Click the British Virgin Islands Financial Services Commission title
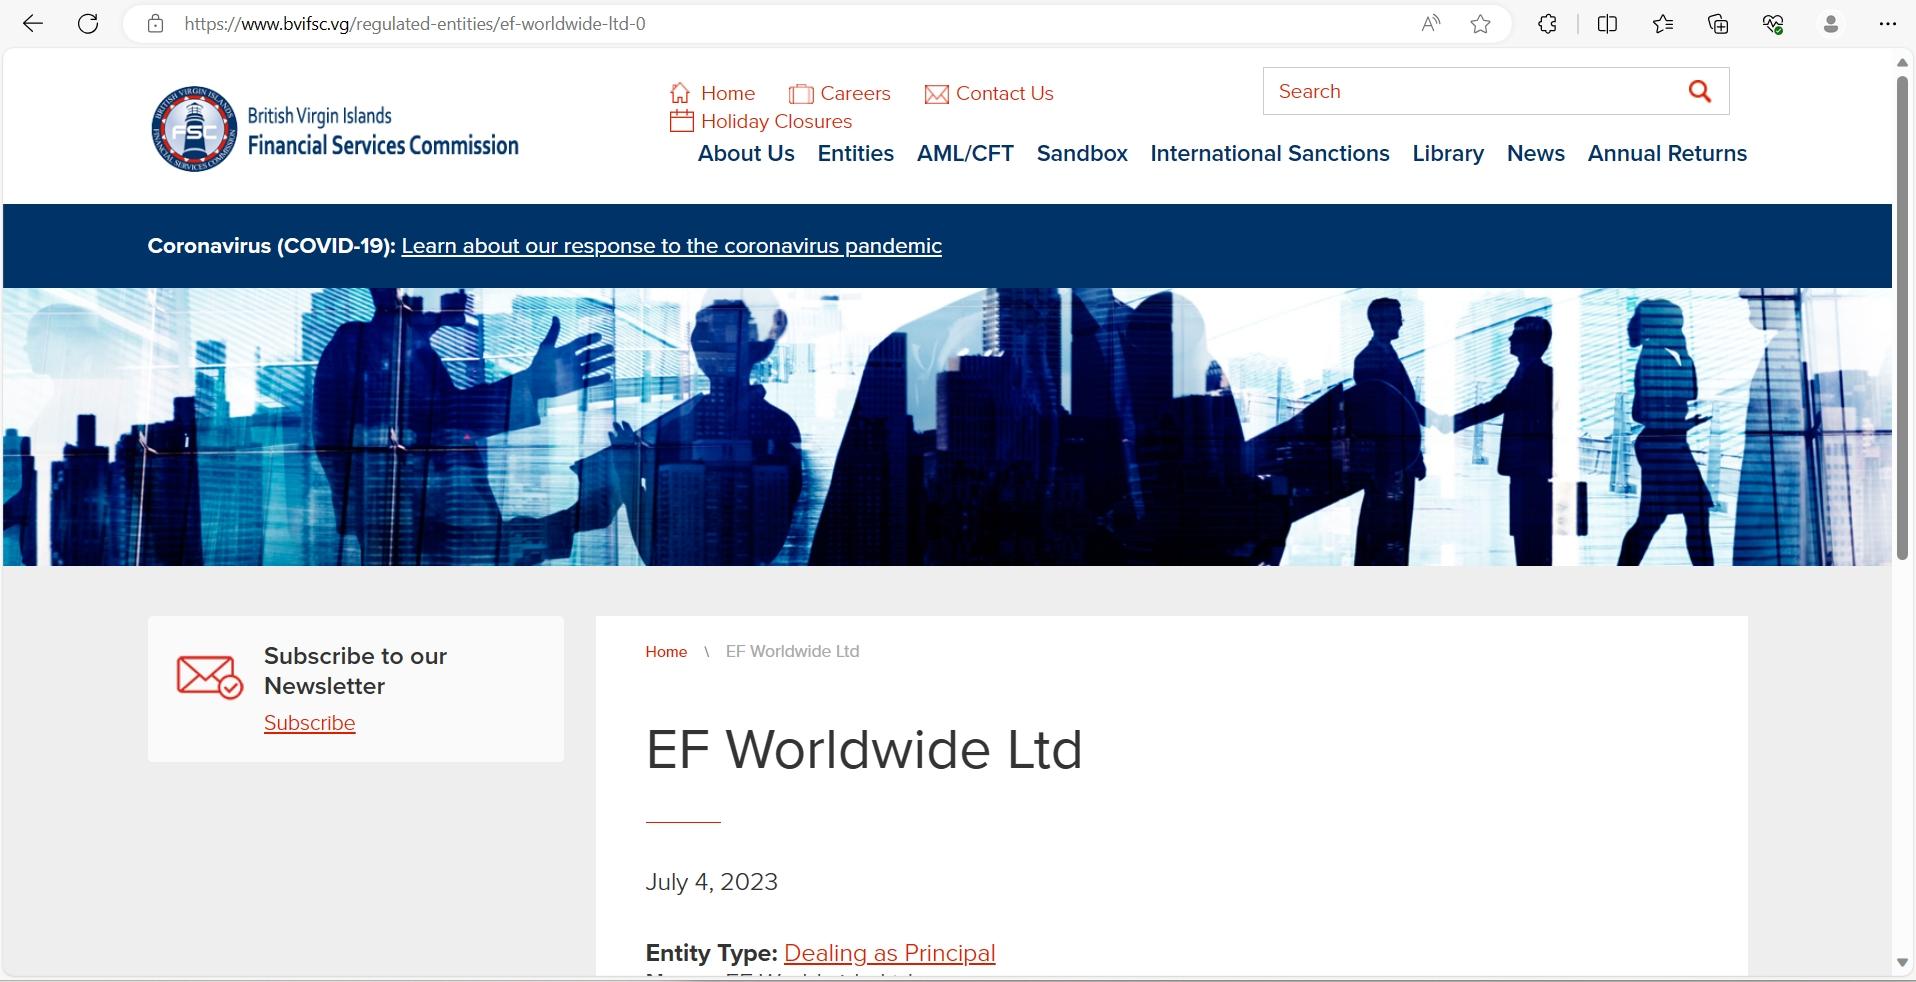Image resolution: width=1916 pixels, height=982 pixels. click(x=383, y=131)
